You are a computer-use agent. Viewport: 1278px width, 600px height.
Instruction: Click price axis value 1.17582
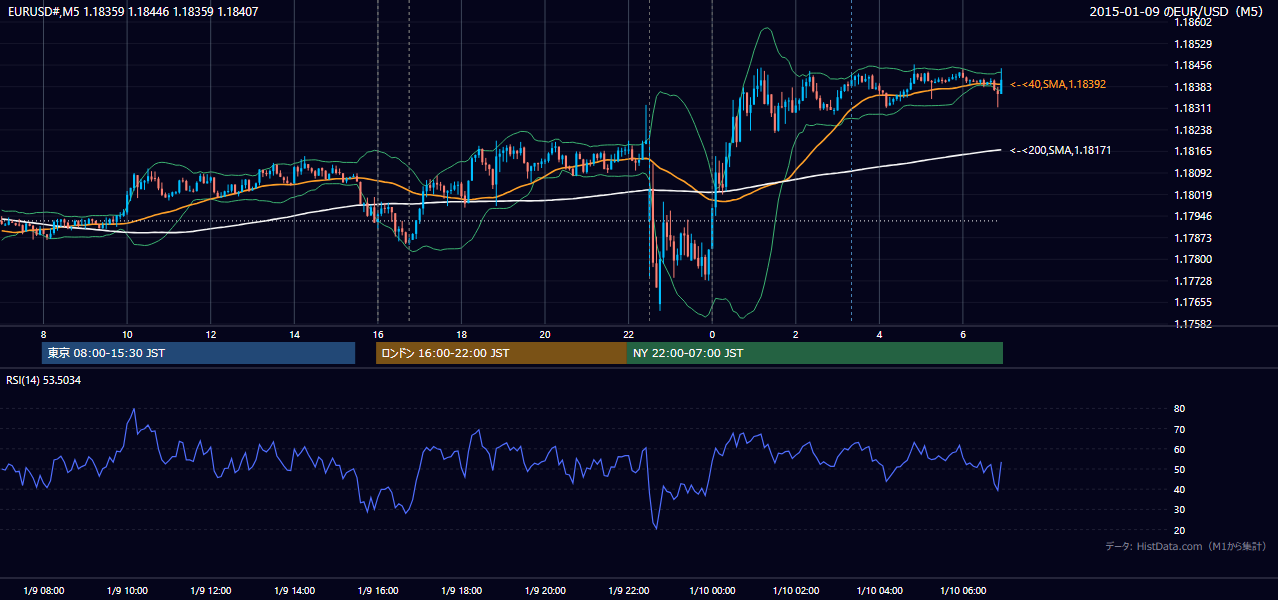pyautogui.click(x=1194, y=324)
